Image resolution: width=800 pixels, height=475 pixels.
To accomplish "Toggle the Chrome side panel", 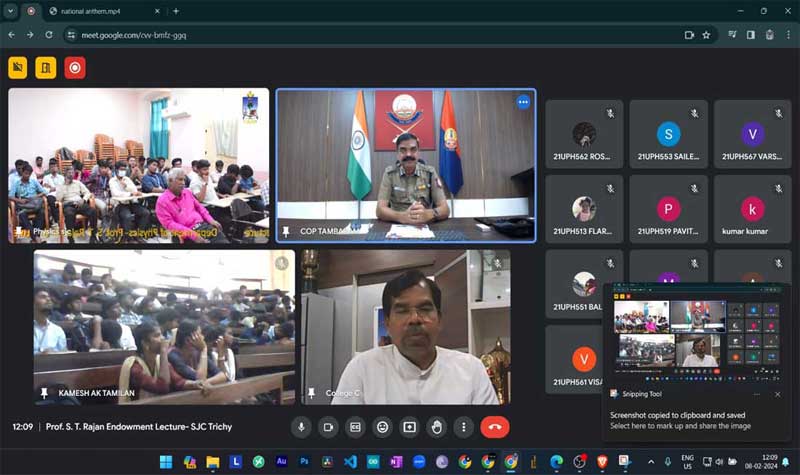I will [x=751, y=35].
